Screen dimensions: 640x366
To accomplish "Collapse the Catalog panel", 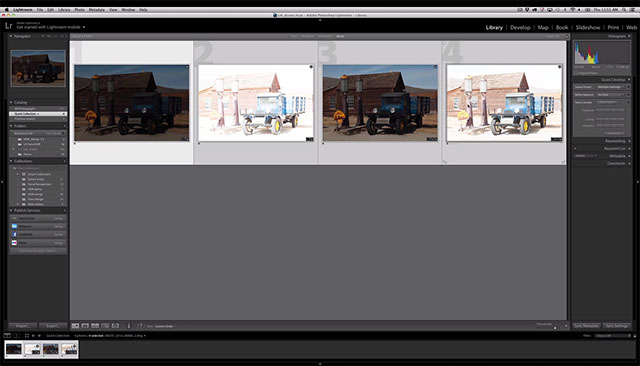I will (x=11, y=102).
